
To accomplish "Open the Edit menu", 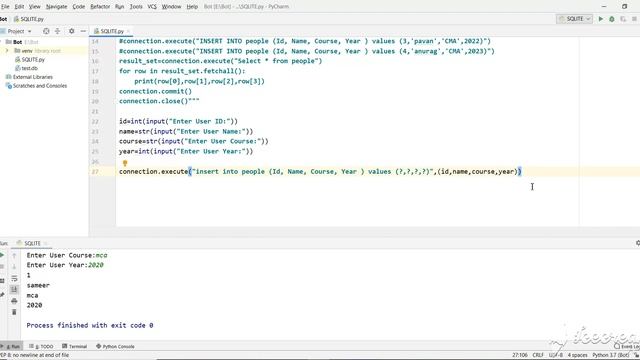I will (19, 7).
